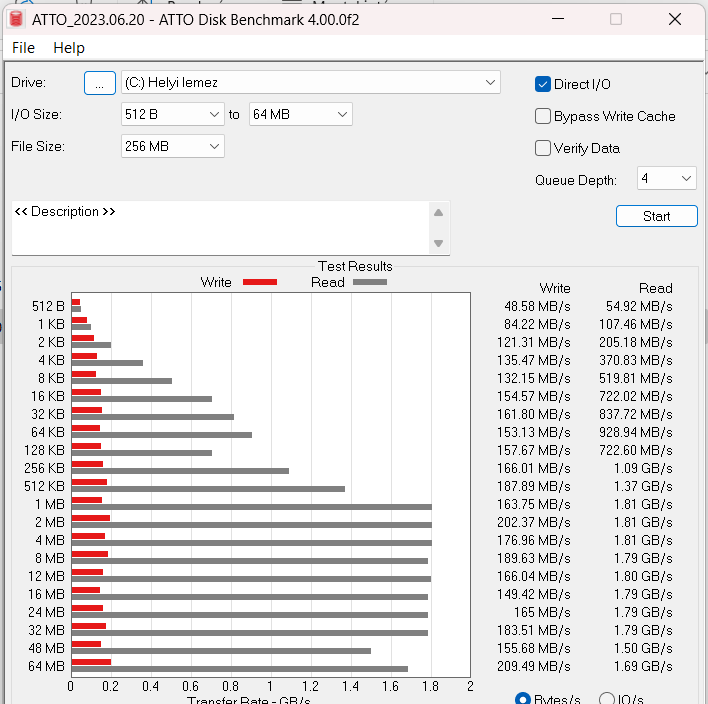Maximize the ATTO Disk Benchmark window
Screen dimensions: 708x704
[x=616, y=19]
